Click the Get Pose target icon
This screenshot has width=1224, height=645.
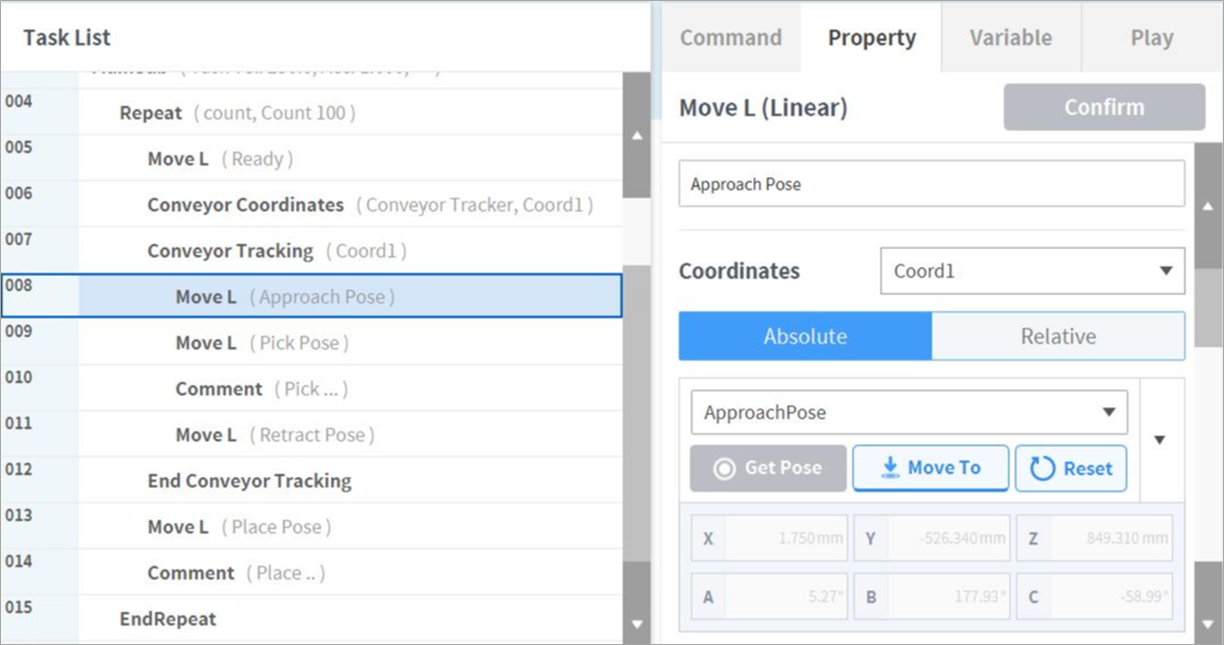[x=725, y=468]
